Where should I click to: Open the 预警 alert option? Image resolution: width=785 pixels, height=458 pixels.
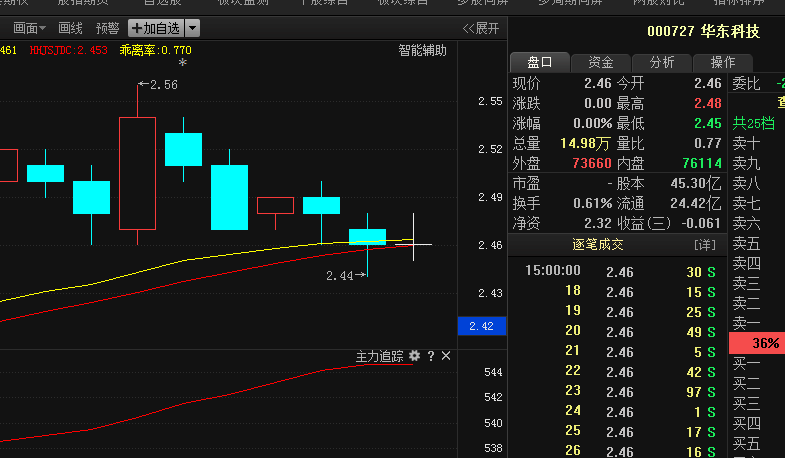pos(107,29)
